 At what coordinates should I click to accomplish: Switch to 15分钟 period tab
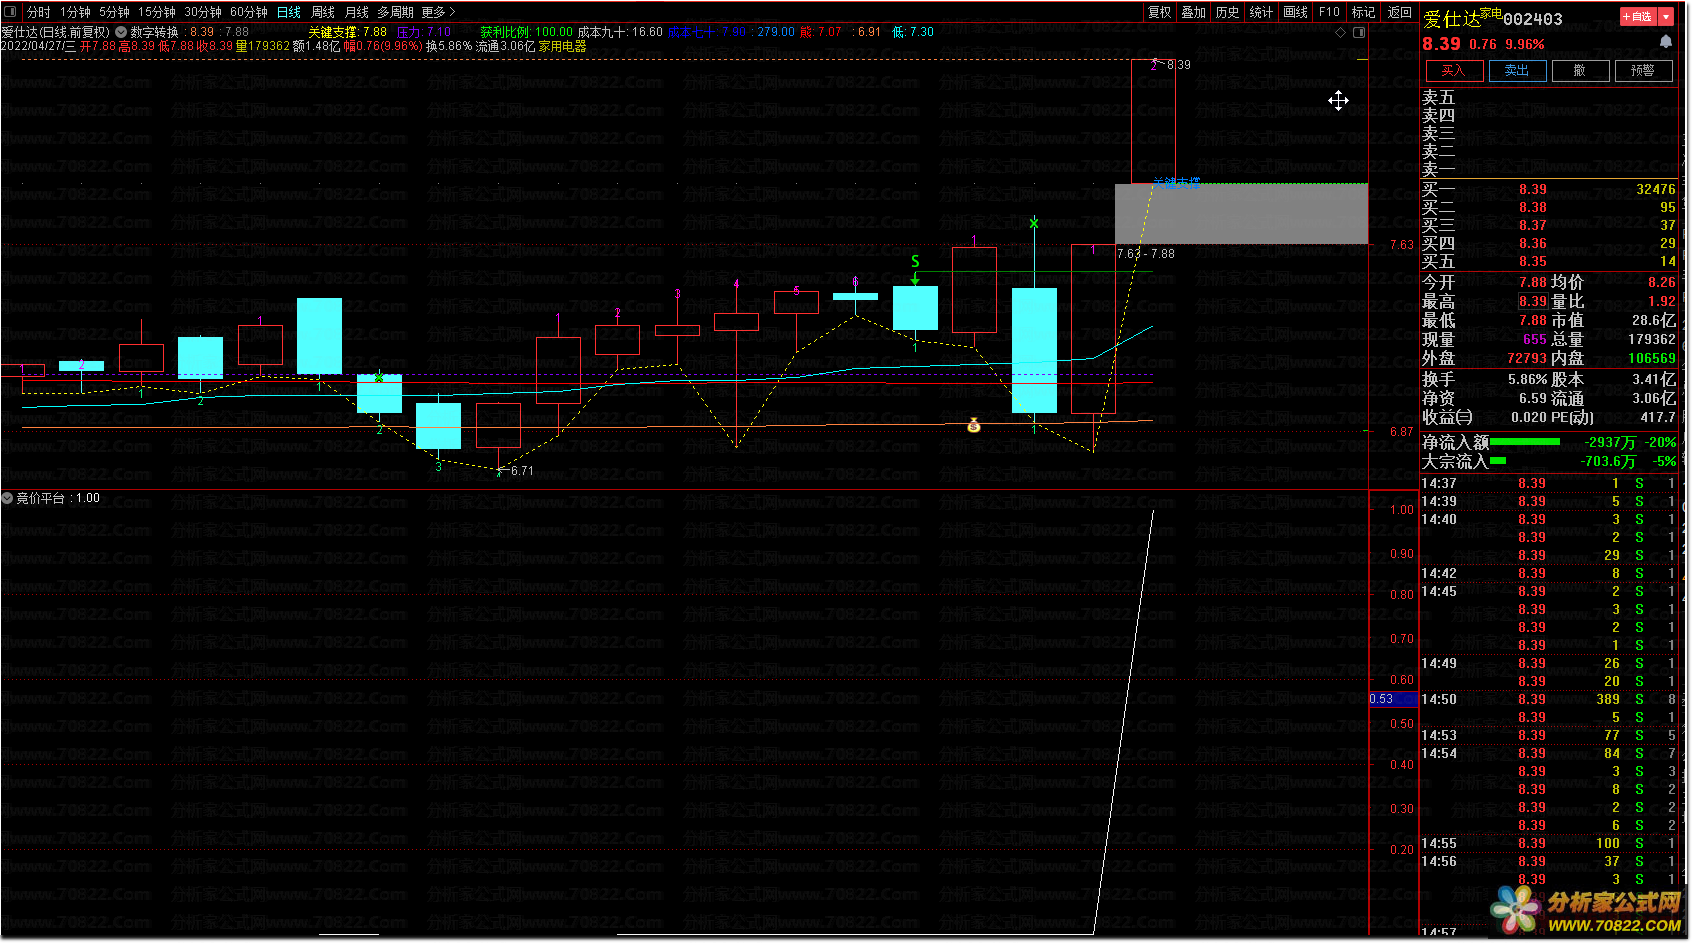(x=157, y=12)
